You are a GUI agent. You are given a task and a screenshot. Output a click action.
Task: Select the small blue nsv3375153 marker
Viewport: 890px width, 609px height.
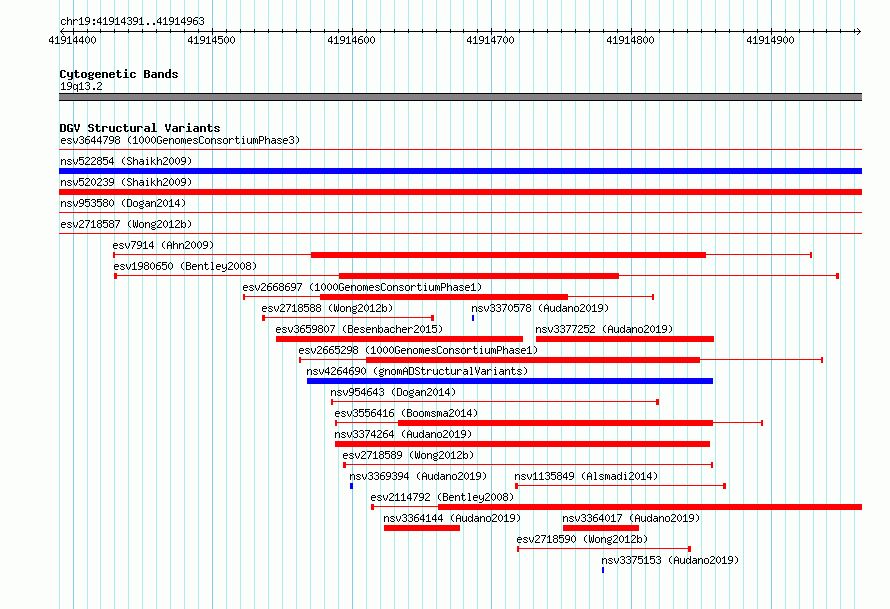pyautogui.click(x=603, y=570)
